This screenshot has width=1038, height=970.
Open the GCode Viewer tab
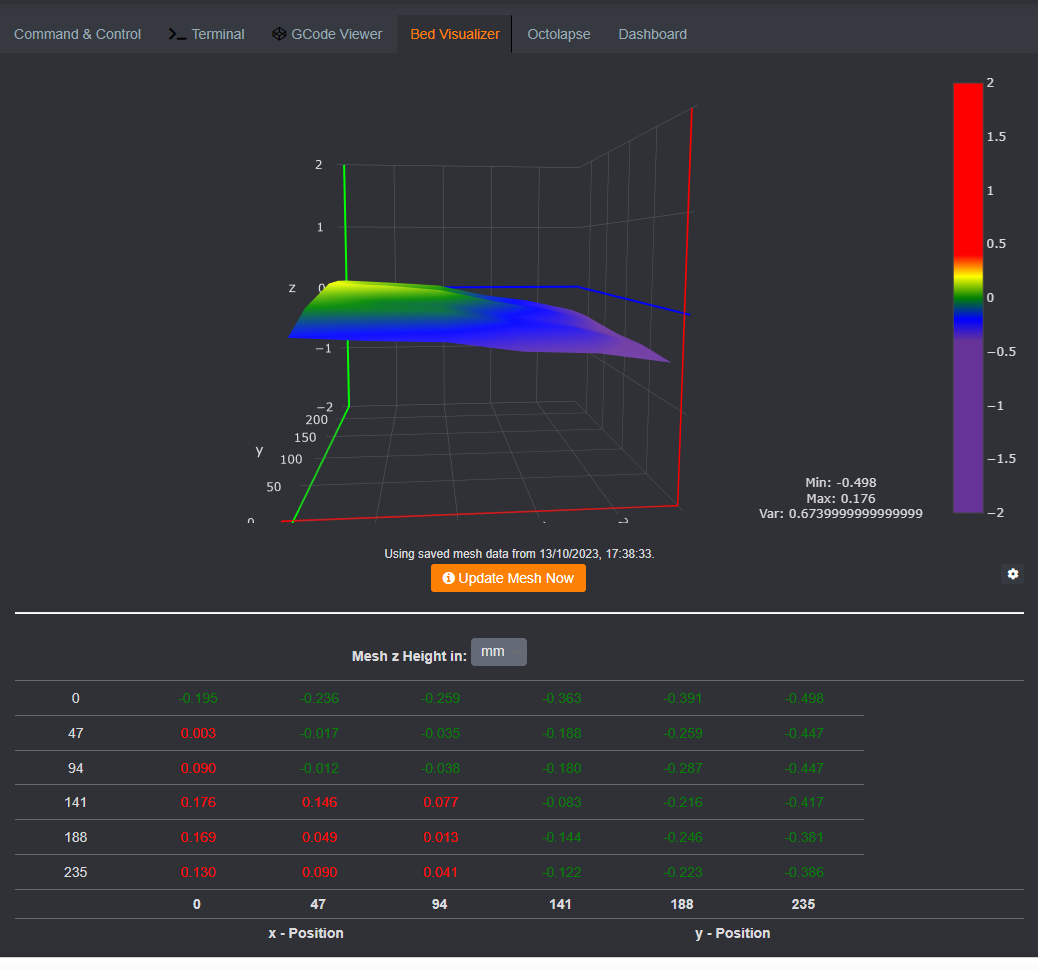click(x=327, y=34)
